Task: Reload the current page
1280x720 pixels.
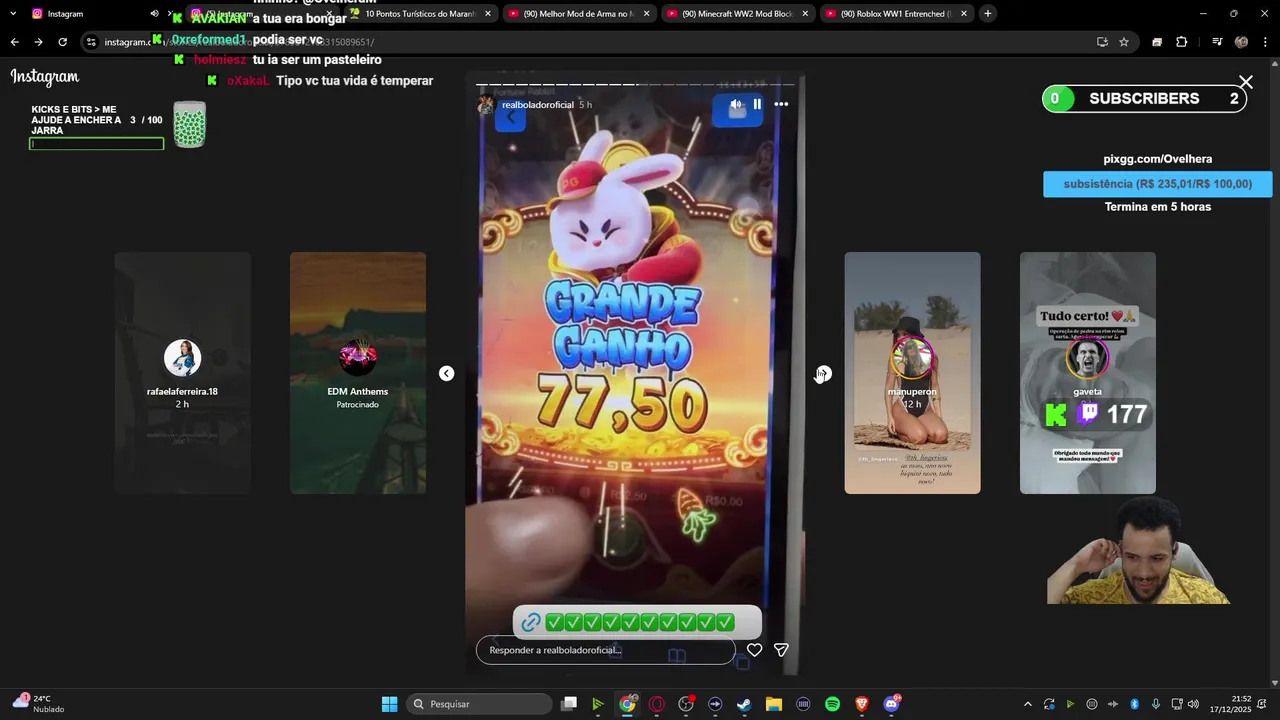Action: coord(62,42)
